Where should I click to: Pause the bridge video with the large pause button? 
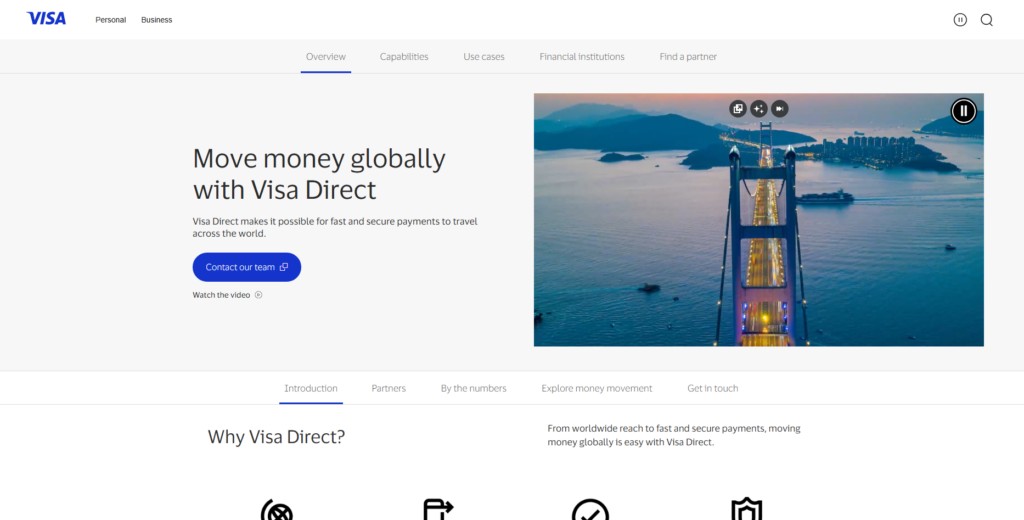point(963,111)
